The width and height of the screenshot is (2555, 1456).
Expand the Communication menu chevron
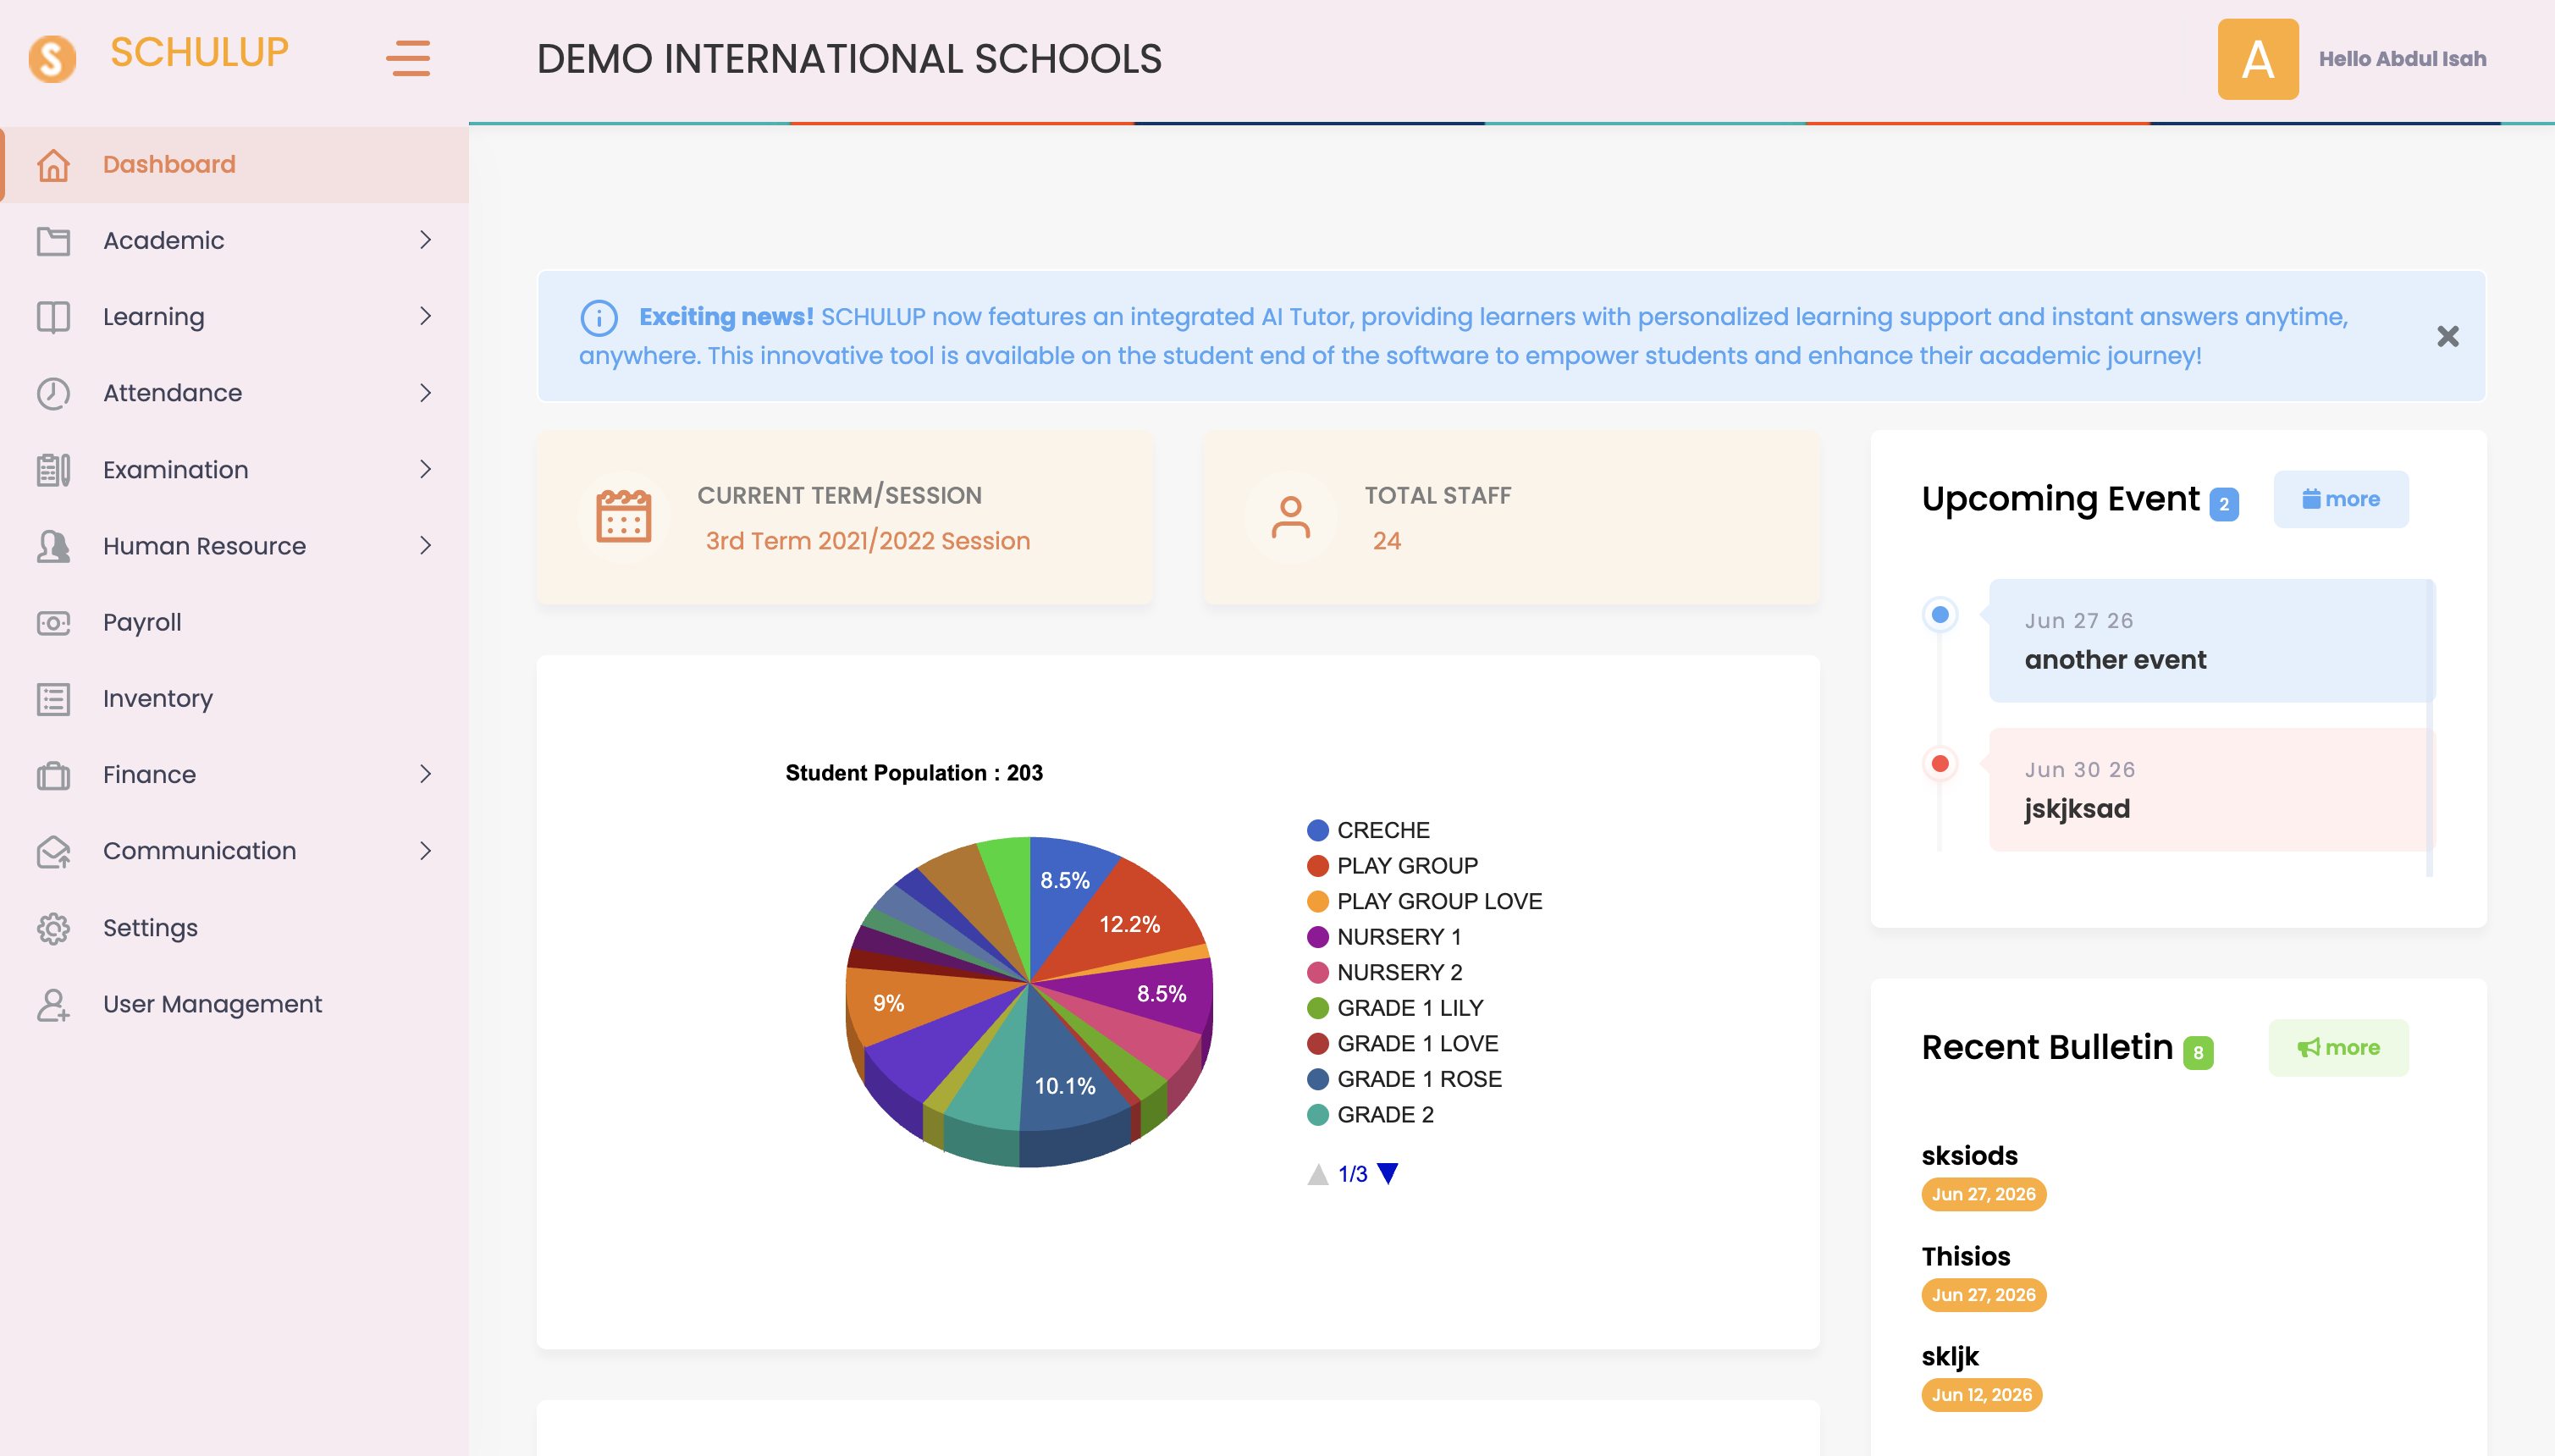(425, 851)
